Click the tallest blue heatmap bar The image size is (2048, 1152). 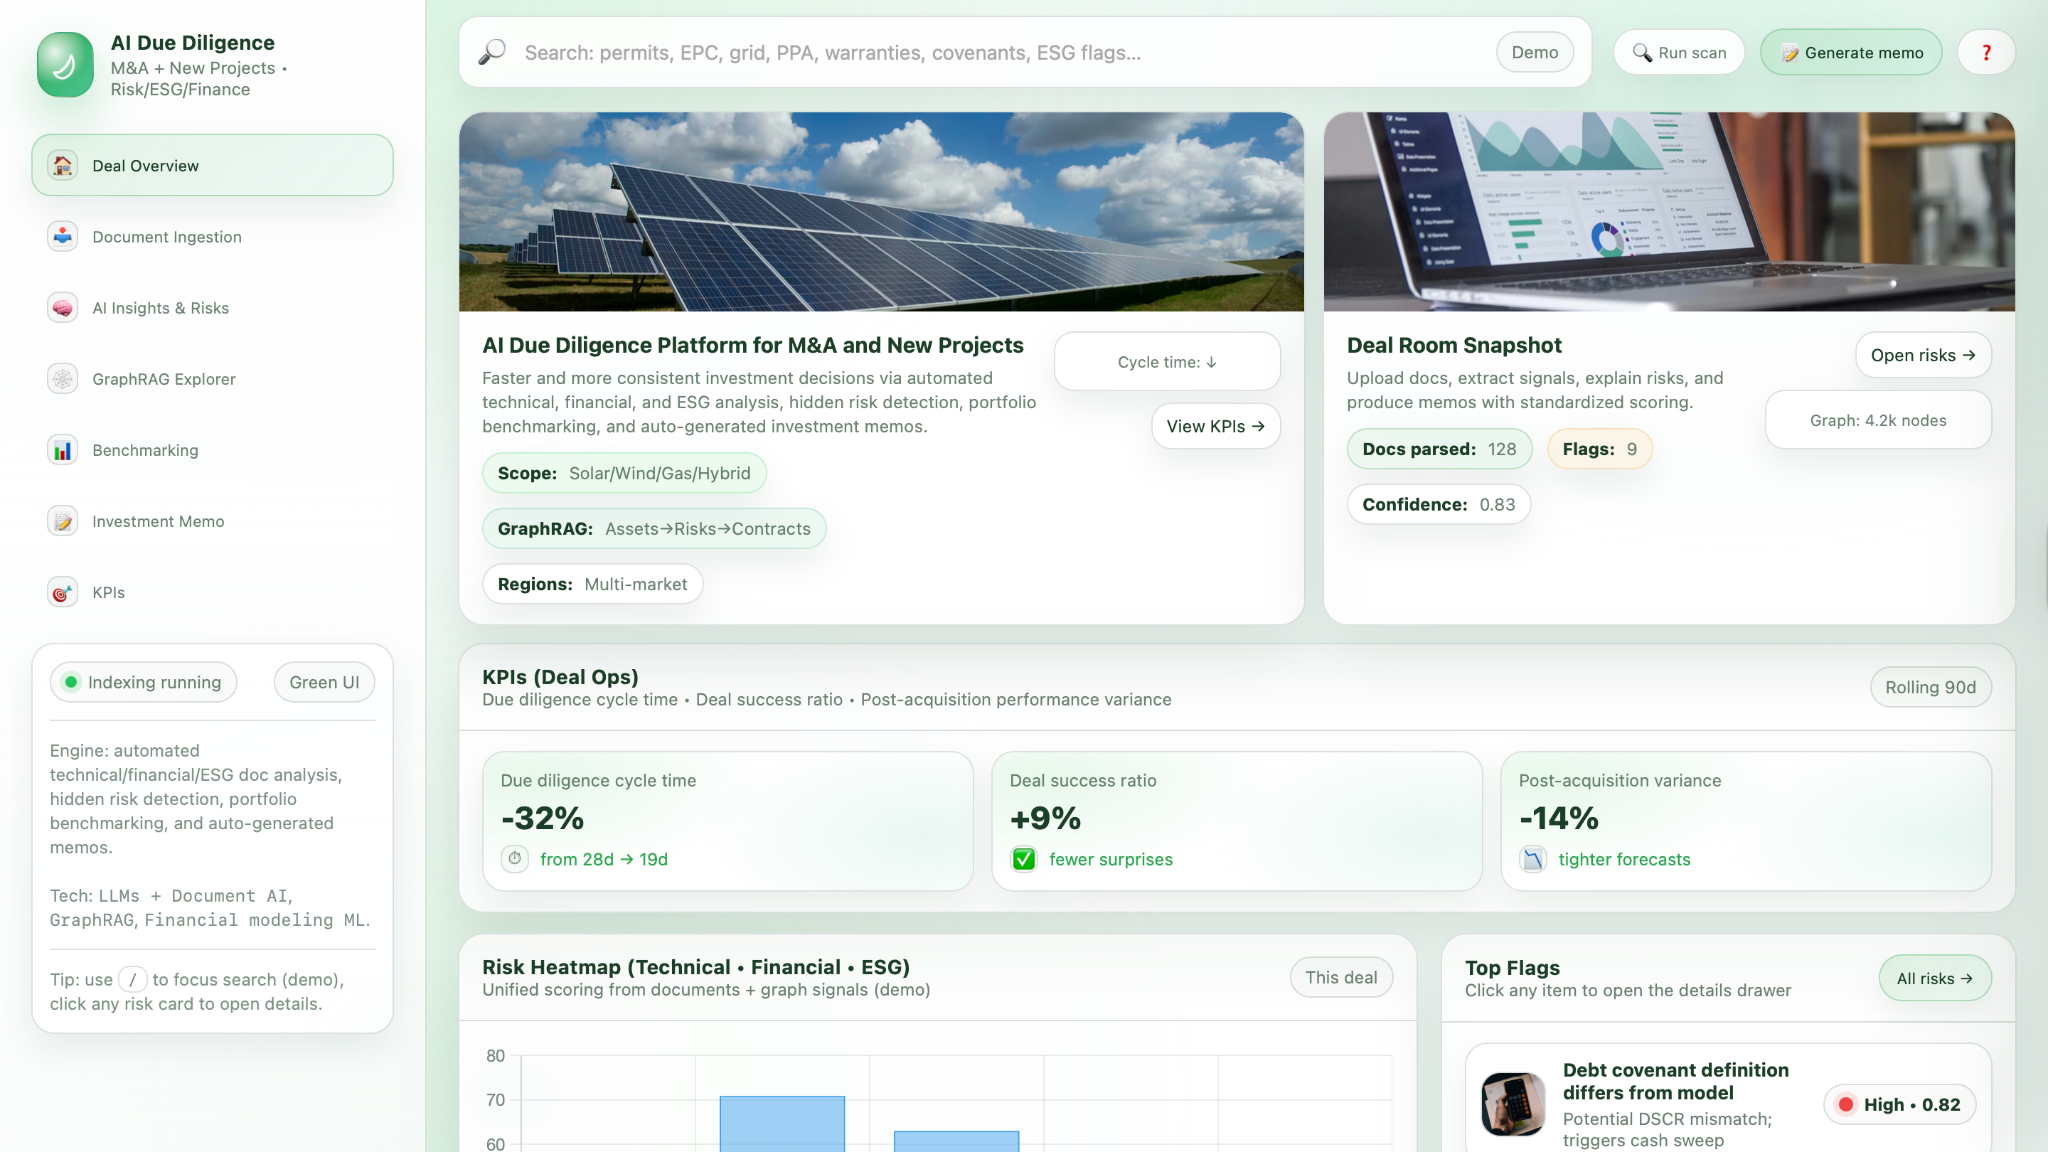click(x=782, y=1123)
